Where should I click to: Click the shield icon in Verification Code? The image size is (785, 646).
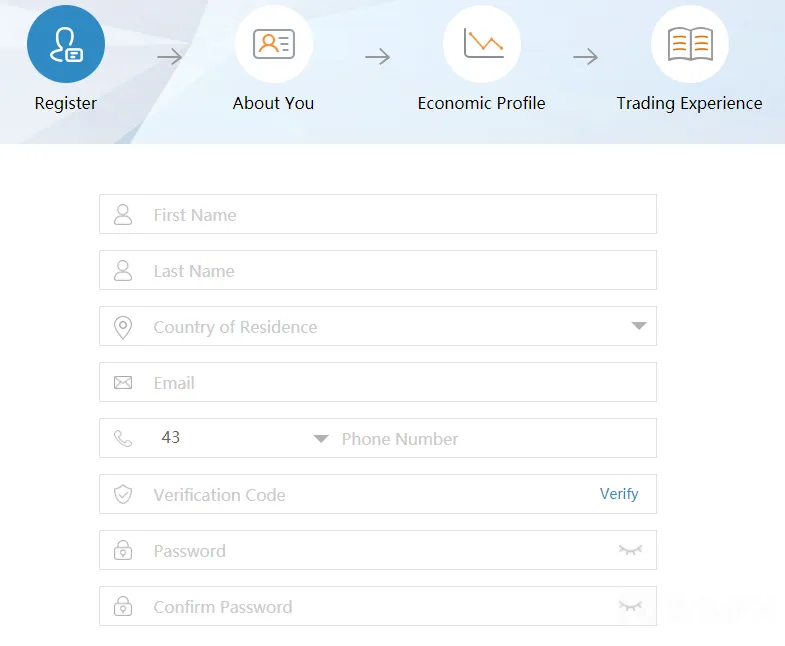pyautogui.click(x=123, y=494)
